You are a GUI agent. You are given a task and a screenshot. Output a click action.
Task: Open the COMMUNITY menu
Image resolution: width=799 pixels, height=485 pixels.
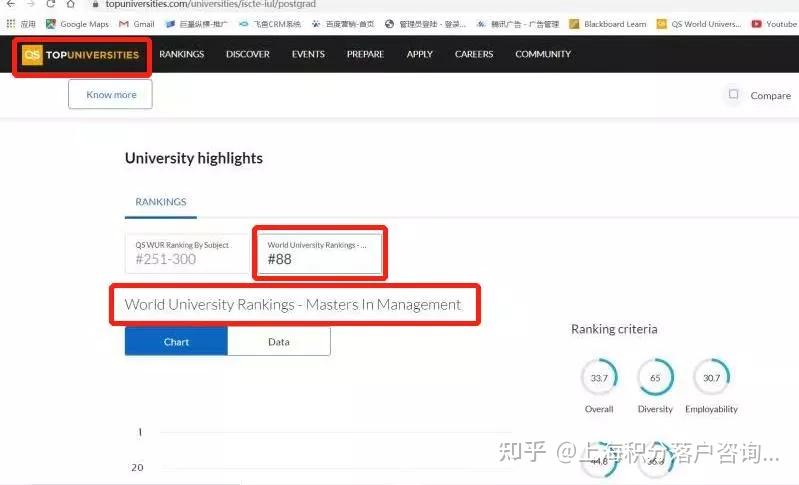coord(543,54)
